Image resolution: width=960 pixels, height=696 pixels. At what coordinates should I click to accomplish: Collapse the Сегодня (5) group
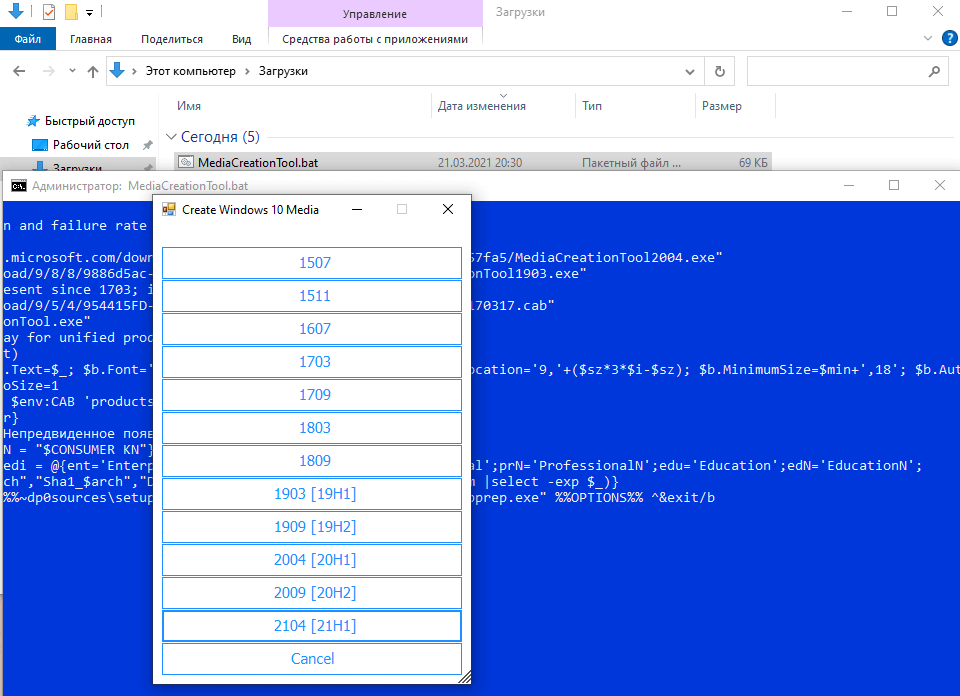point(171,137)
